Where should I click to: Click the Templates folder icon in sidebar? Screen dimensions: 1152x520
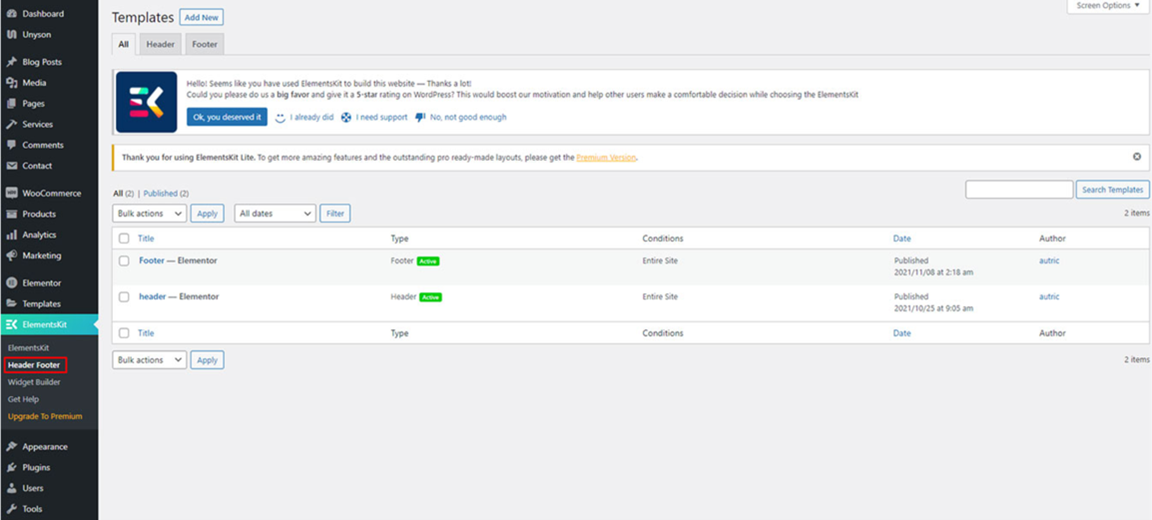11,303
